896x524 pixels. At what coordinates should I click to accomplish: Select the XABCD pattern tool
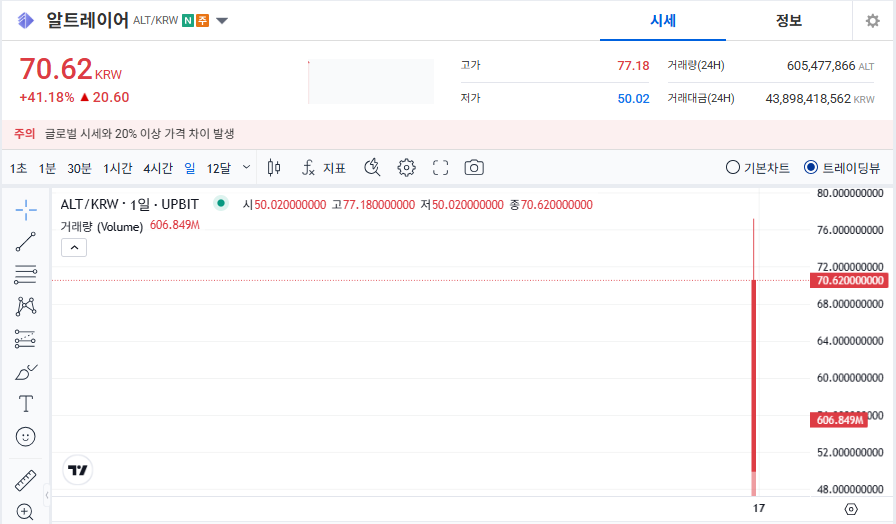coord(26,306)
